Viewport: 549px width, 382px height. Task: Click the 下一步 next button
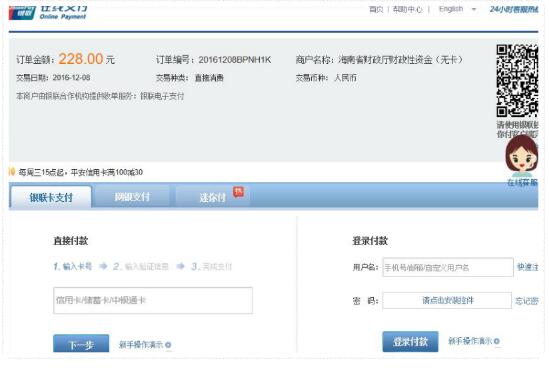pos(81,344)
